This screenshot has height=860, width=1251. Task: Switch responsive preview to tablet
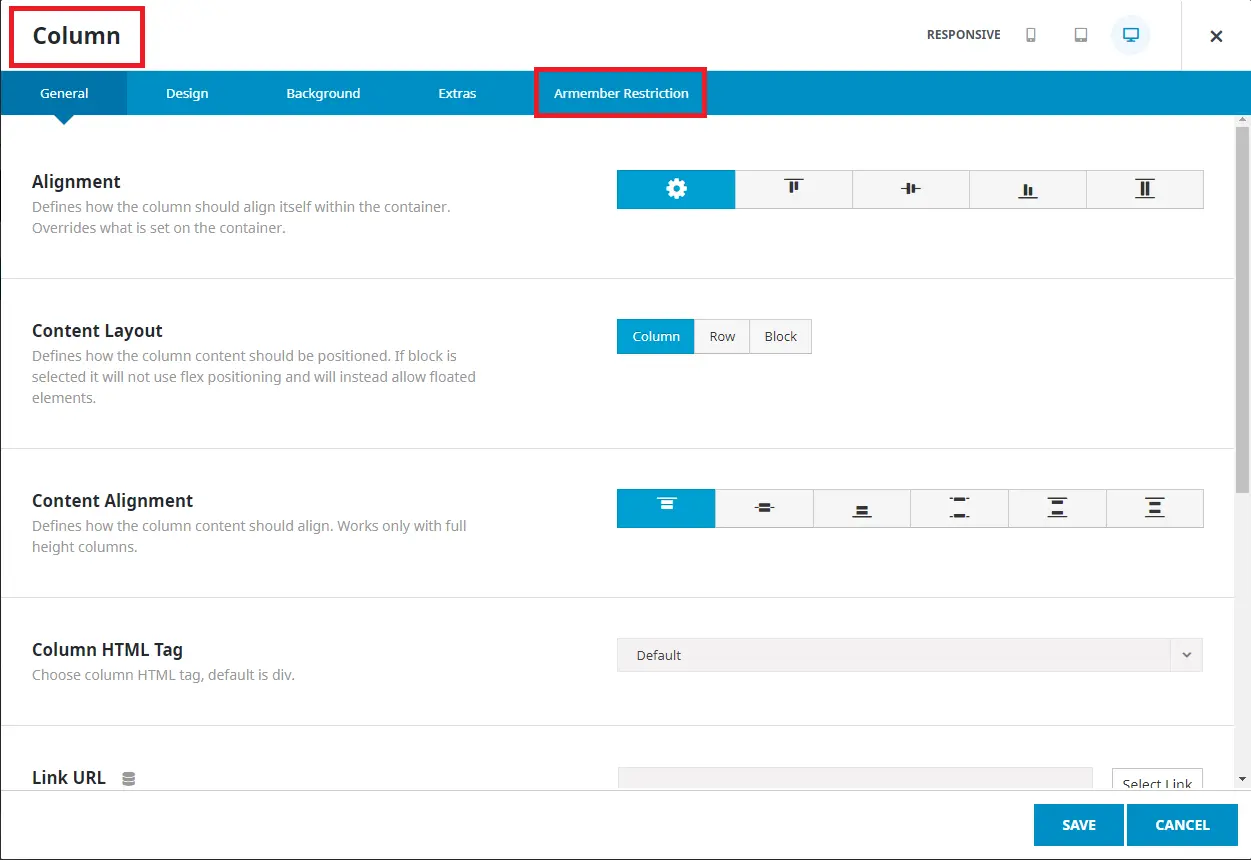1081,35
